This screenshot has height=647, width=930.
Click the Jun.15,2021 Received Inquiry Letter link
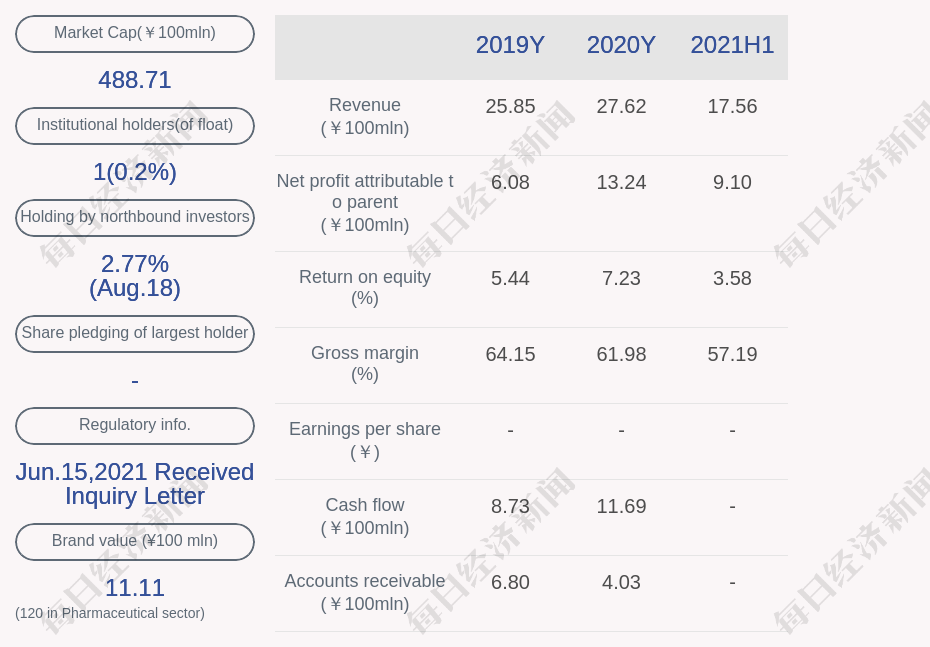click(x=134, y=484)
